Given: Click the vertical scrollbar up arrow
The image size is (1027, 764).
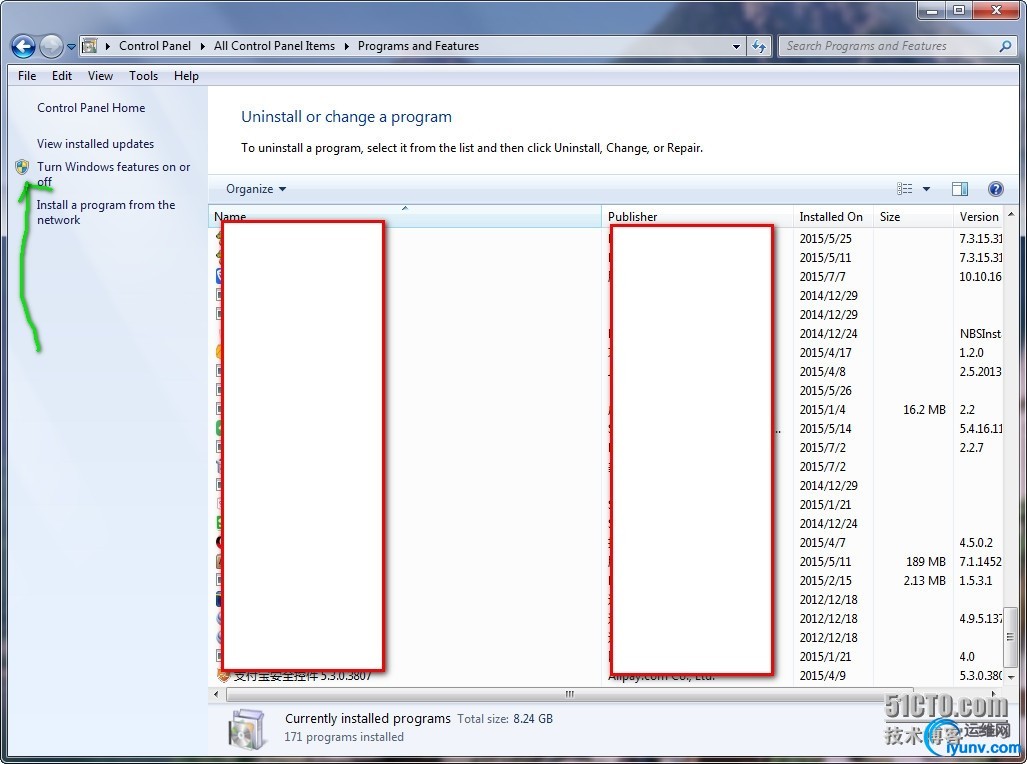Looking at the screenshot, I should point(1011,215).
